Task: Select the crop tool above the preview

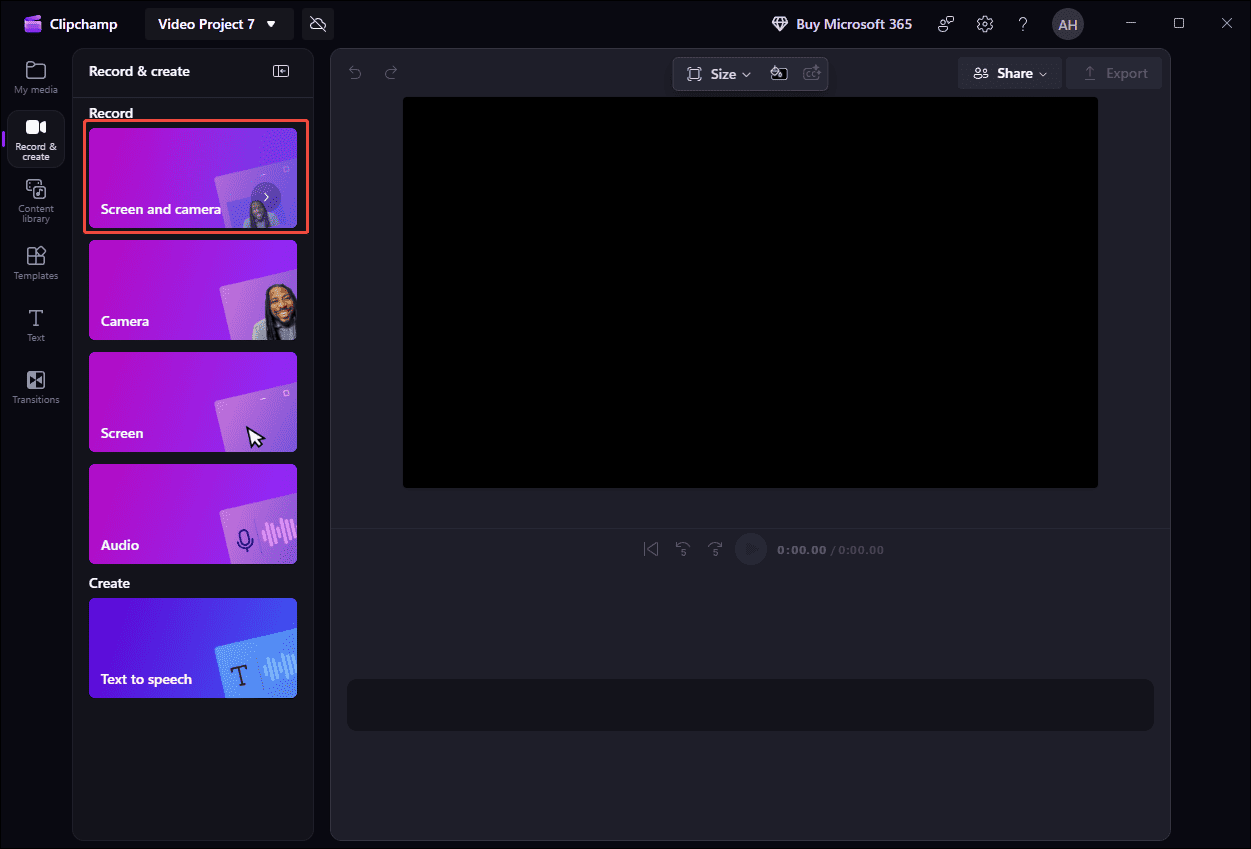Action: (693, 73)
